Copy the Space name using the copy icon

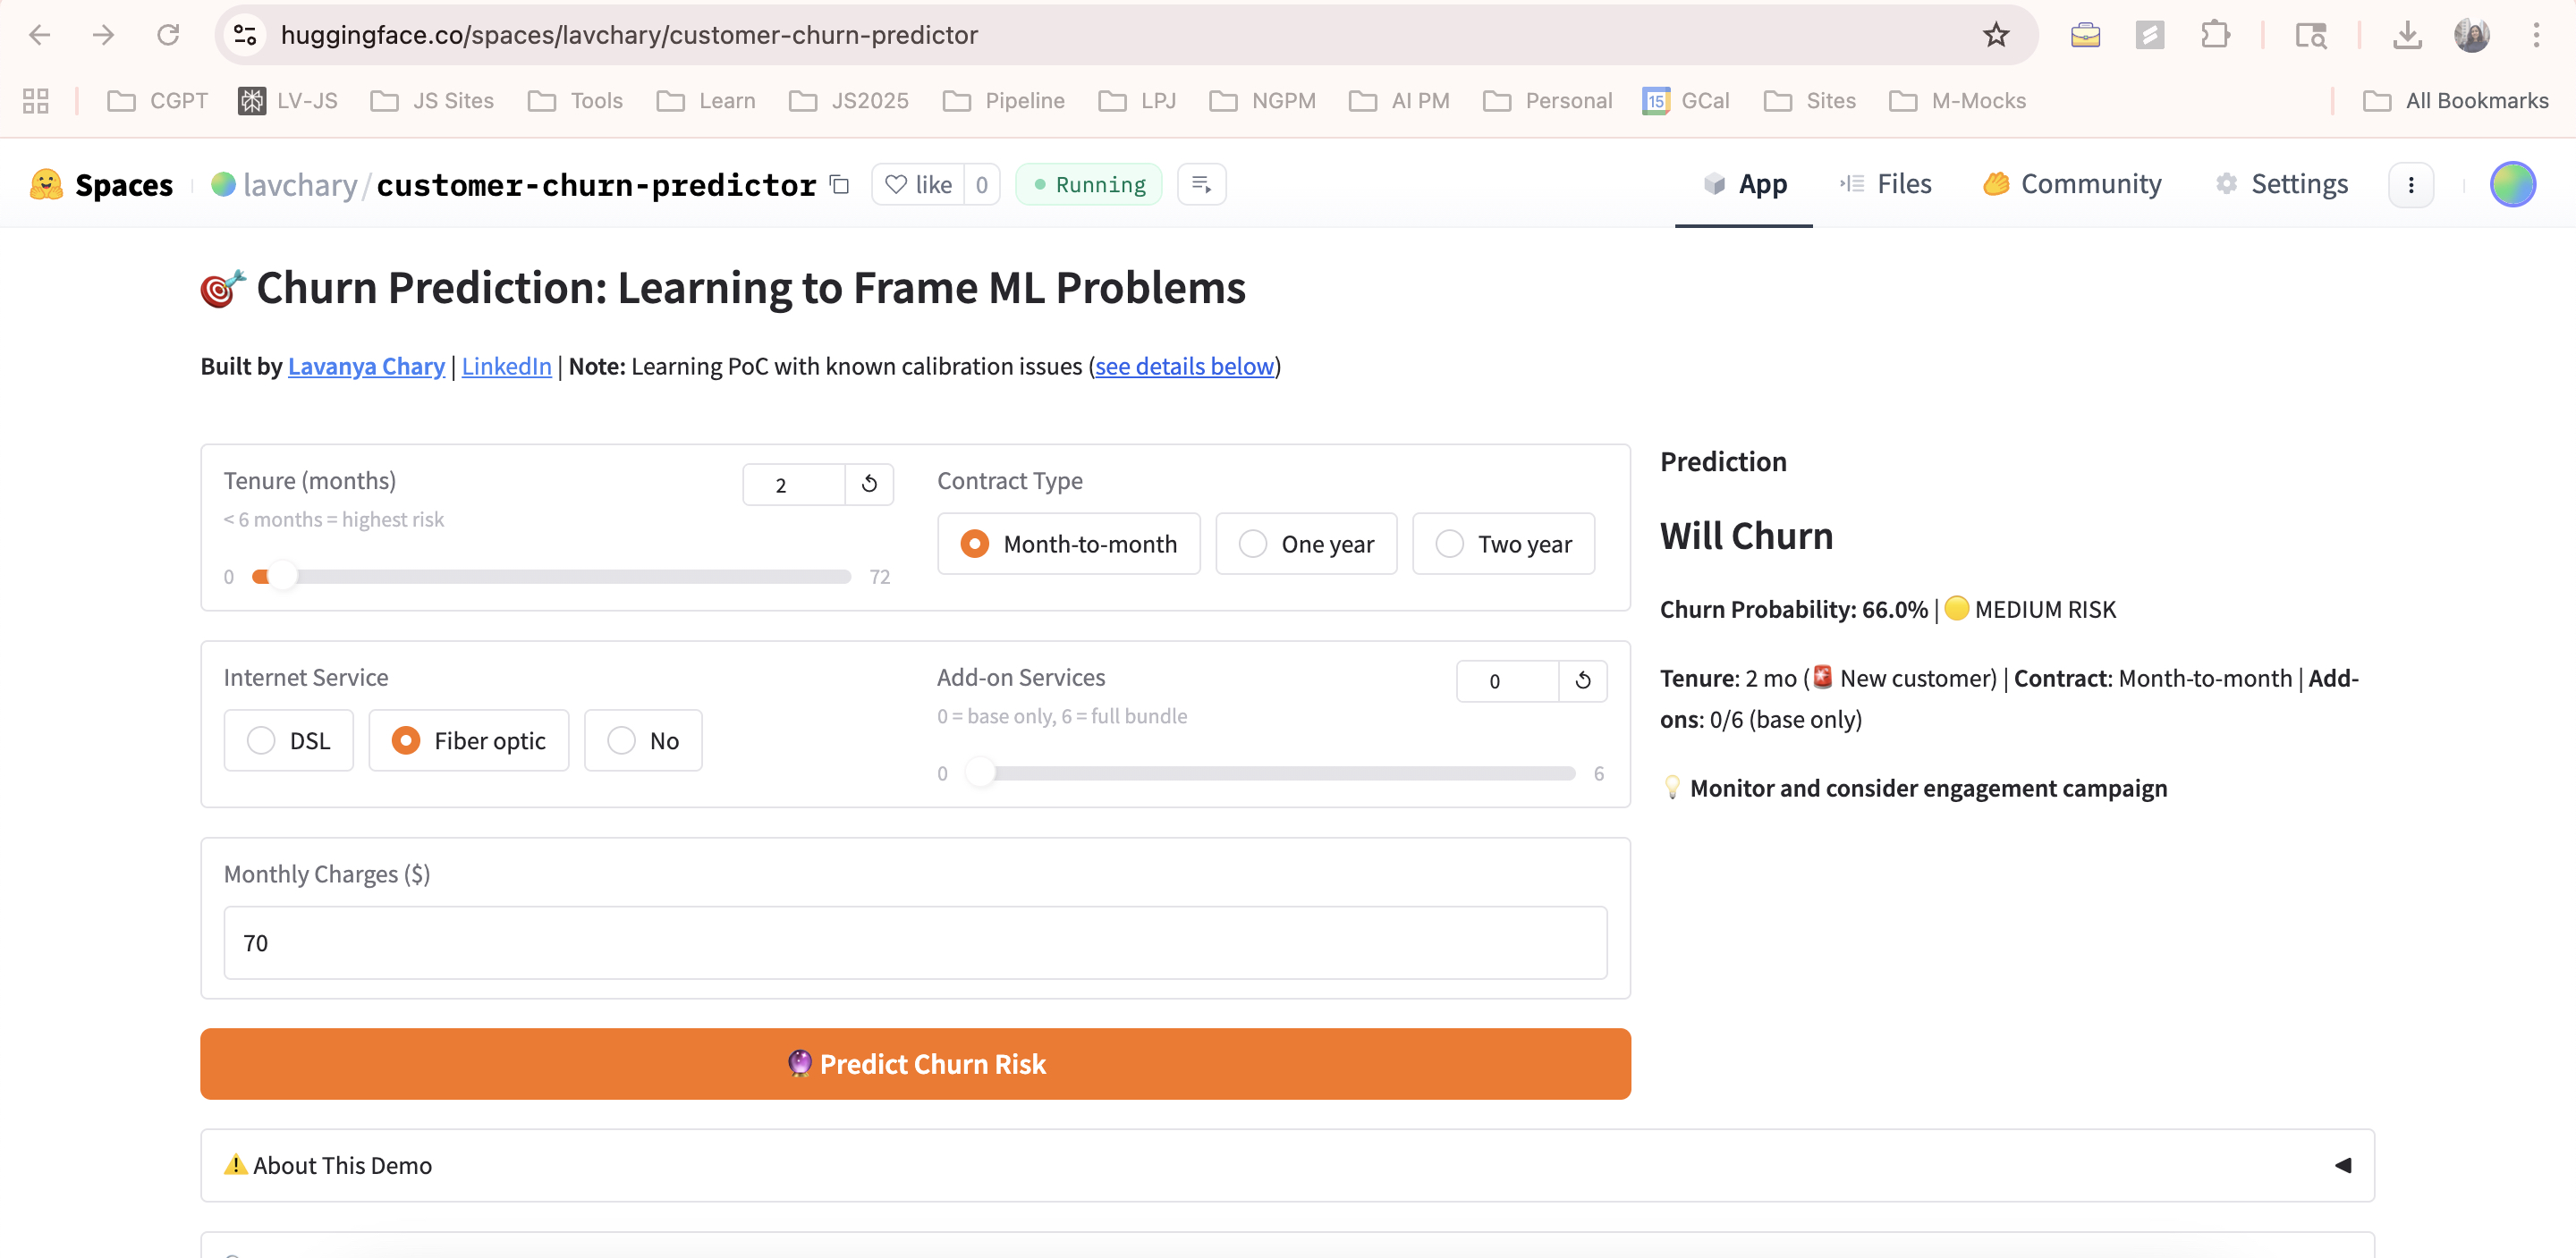click(x=839, y=184)
